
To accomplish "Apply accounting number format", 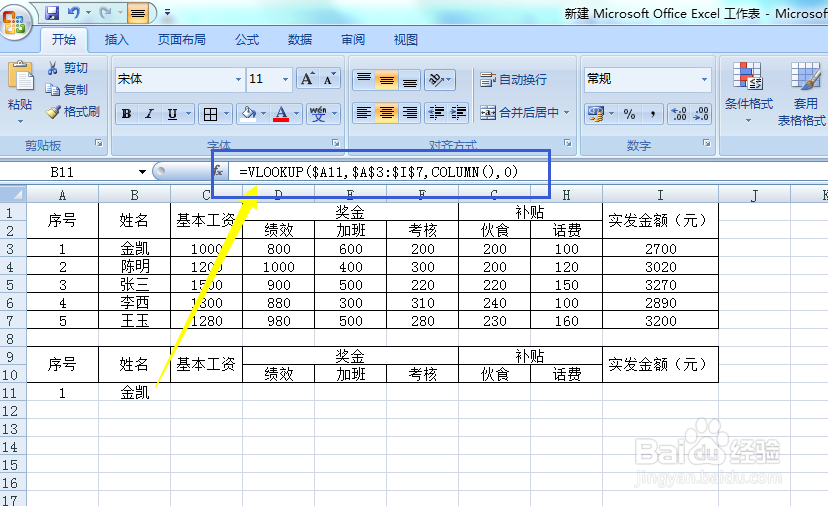I will (596, 114).
